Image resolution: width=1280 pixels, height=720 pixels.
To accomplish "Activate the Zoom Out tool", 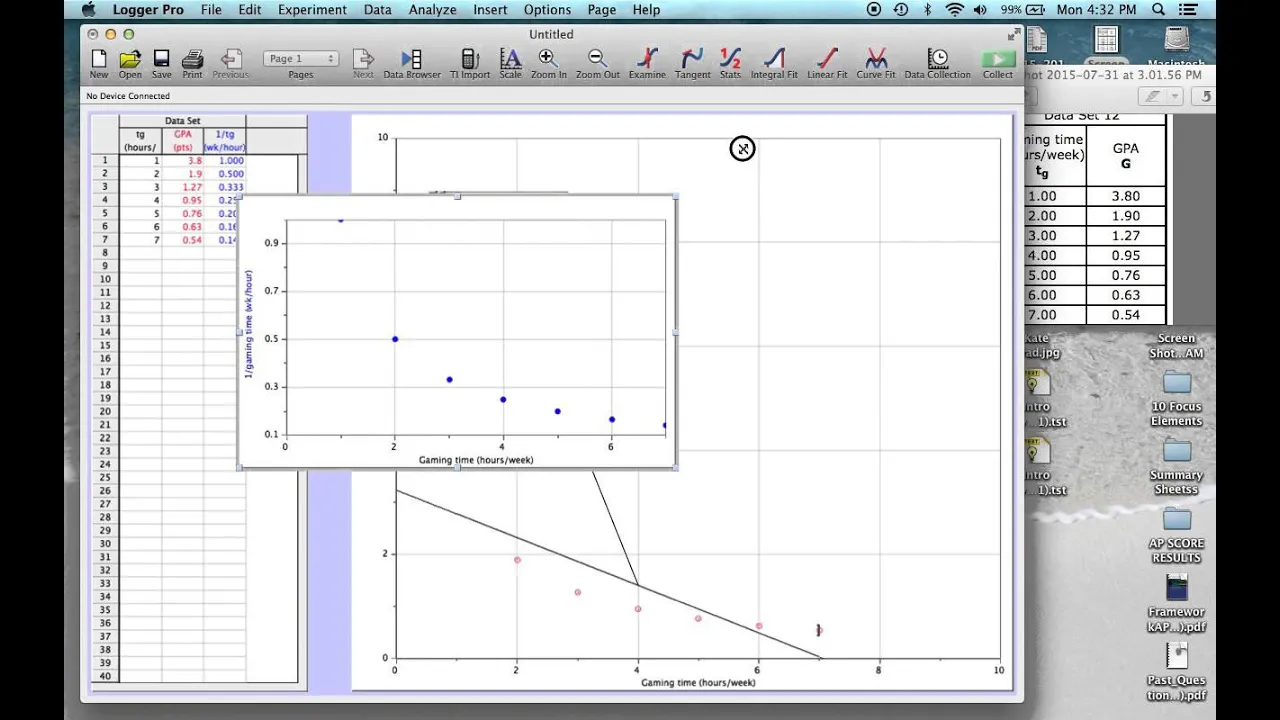I will tap(597, 64).
